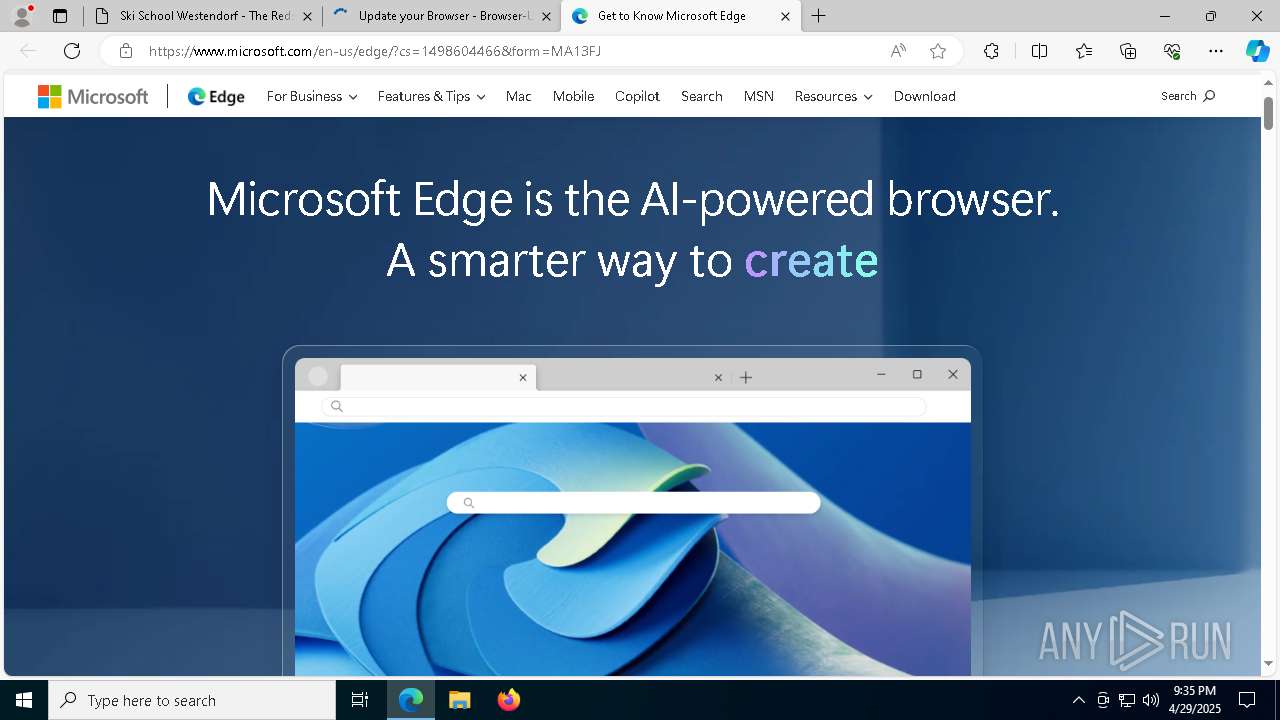
Task: Select the Get to Know Microsoft Edge tab
Action: point(680,16)
